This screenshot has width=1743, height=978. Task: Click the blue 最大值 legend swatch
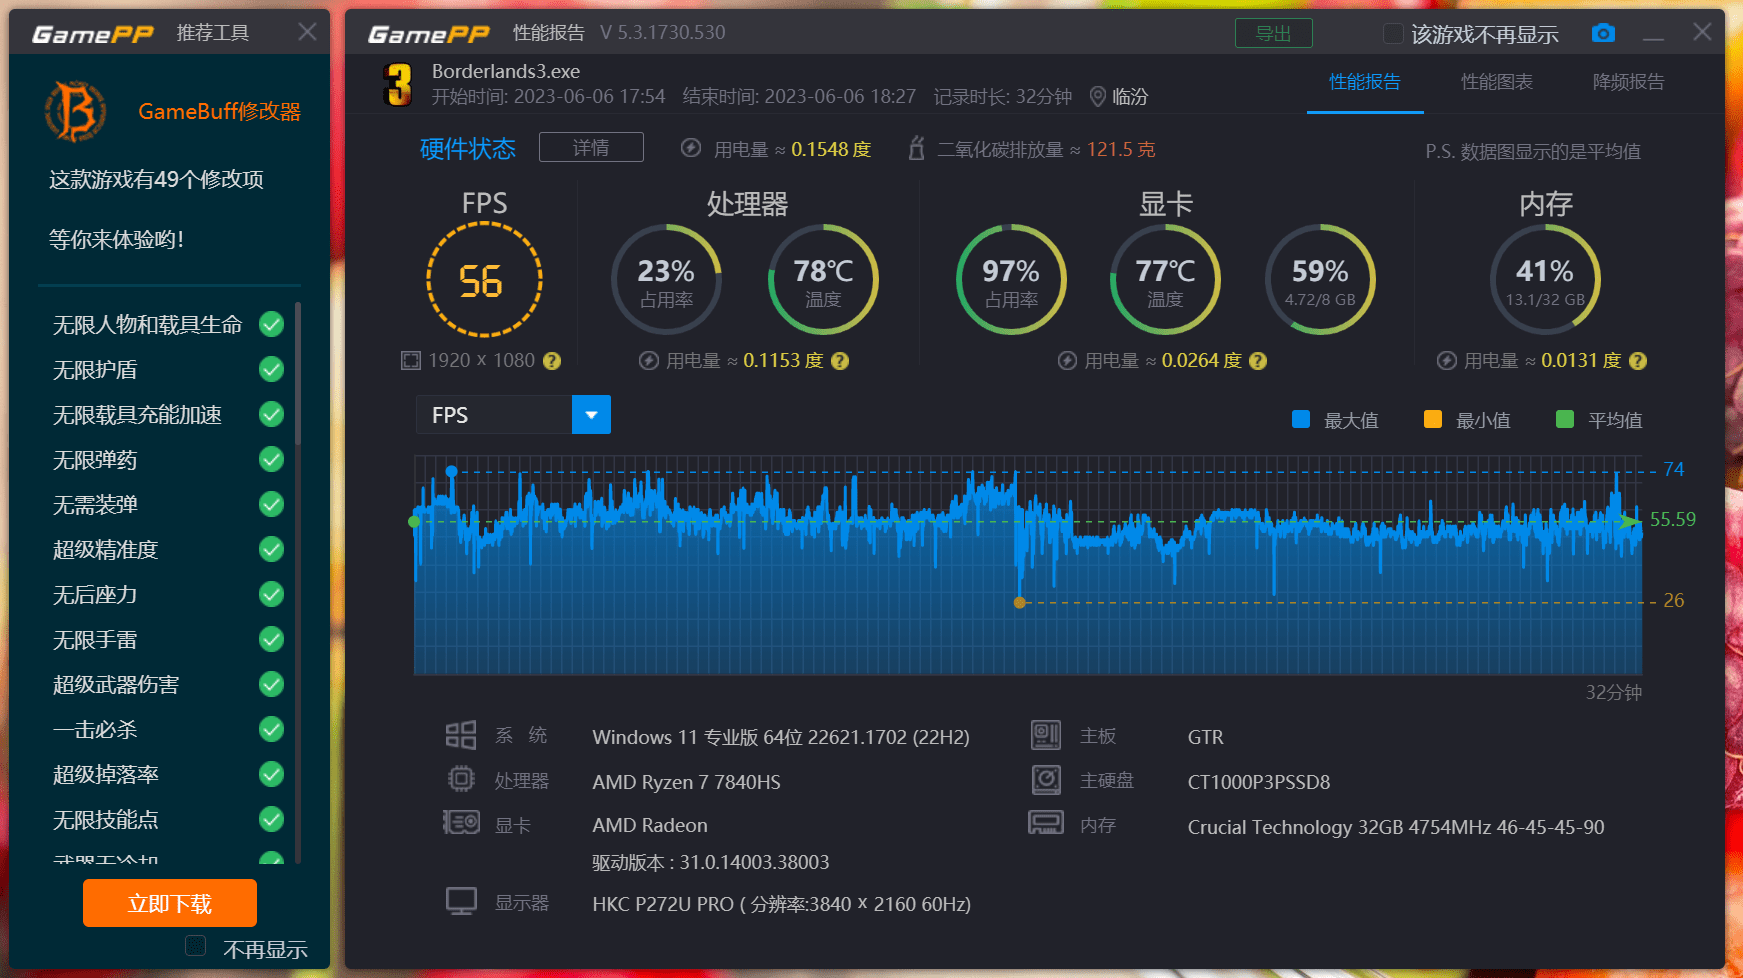tap(1301, 419)
